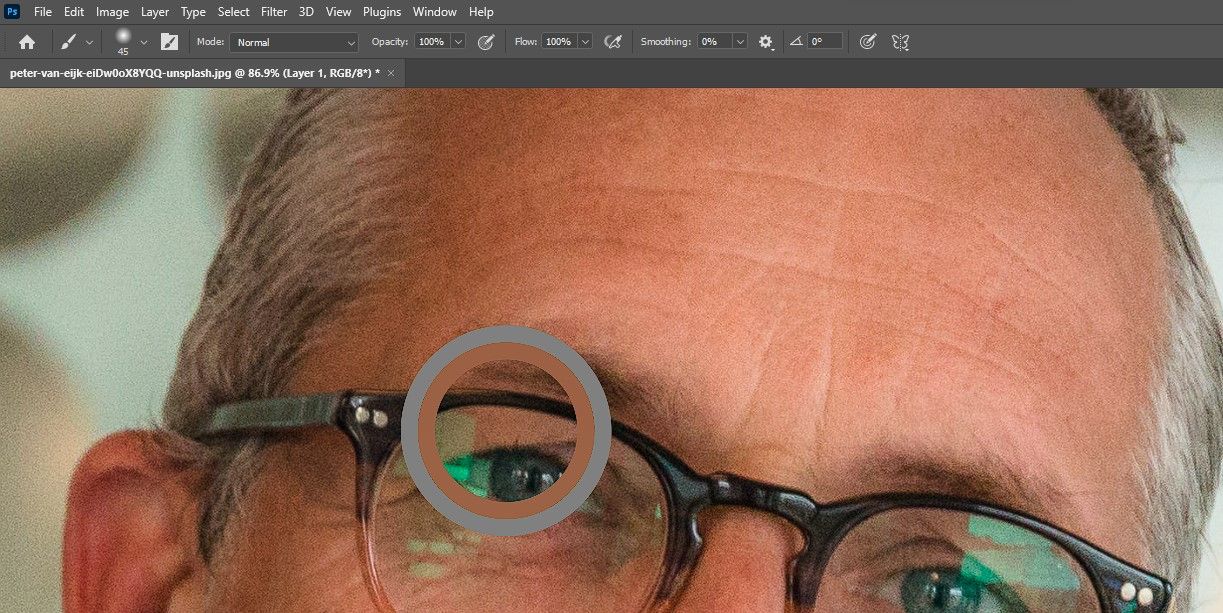1223x613 pixels.
Task: Open the blending Mode dropdown set to Normal
Action: click(x=294, y=42)
